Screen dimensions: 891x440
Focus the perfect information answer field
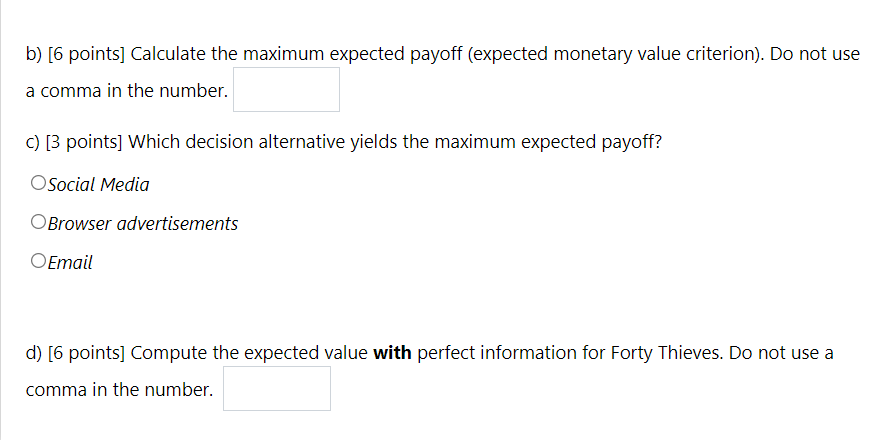coord(276,389)
